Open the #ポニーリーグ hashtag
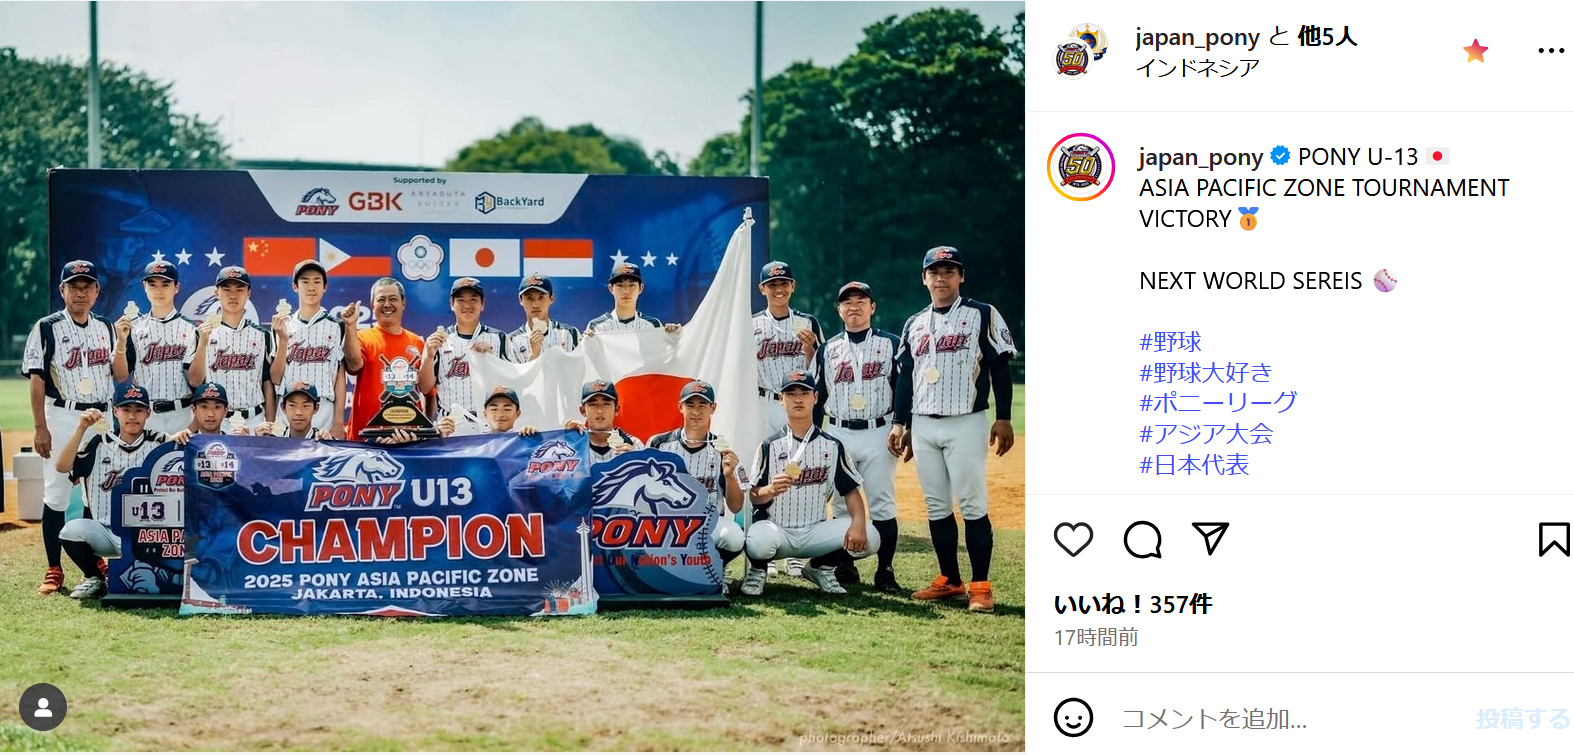 click(x=1218, y=403)
